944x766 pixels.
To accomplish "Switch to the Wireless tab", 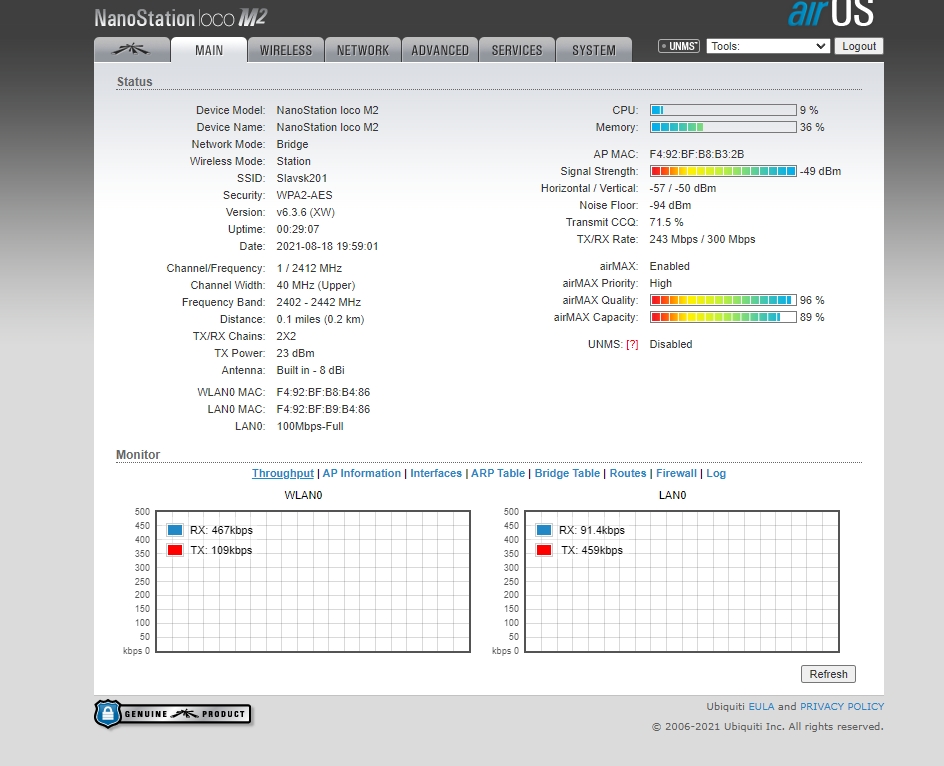I will [x=286, y=49].
